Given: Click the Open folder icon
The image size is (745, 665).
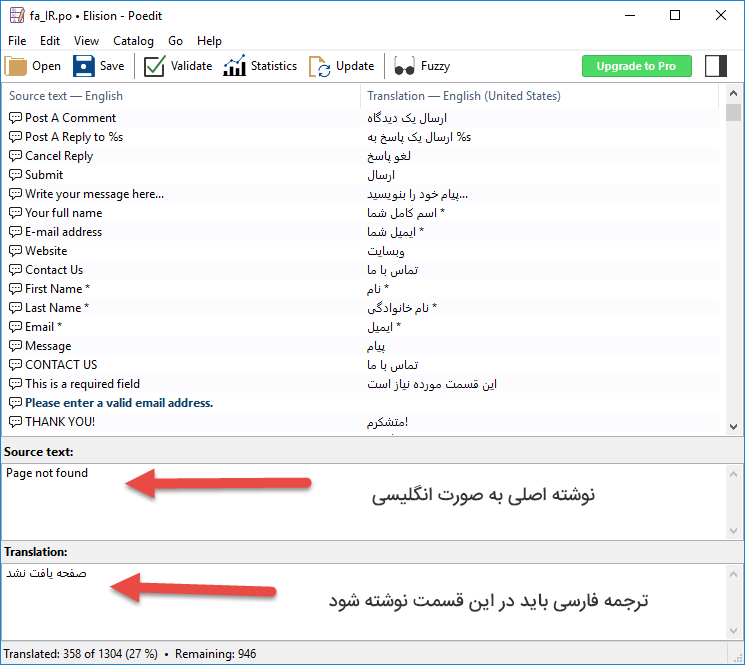Looking at the screenshot, I should point(16,66).
